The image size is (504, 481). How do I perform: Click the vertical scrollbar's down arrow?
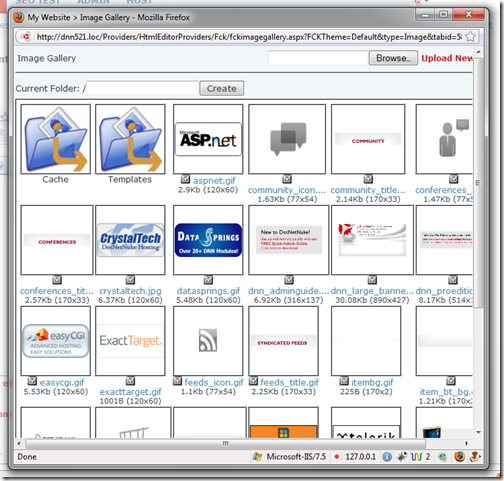coord(478,432)
